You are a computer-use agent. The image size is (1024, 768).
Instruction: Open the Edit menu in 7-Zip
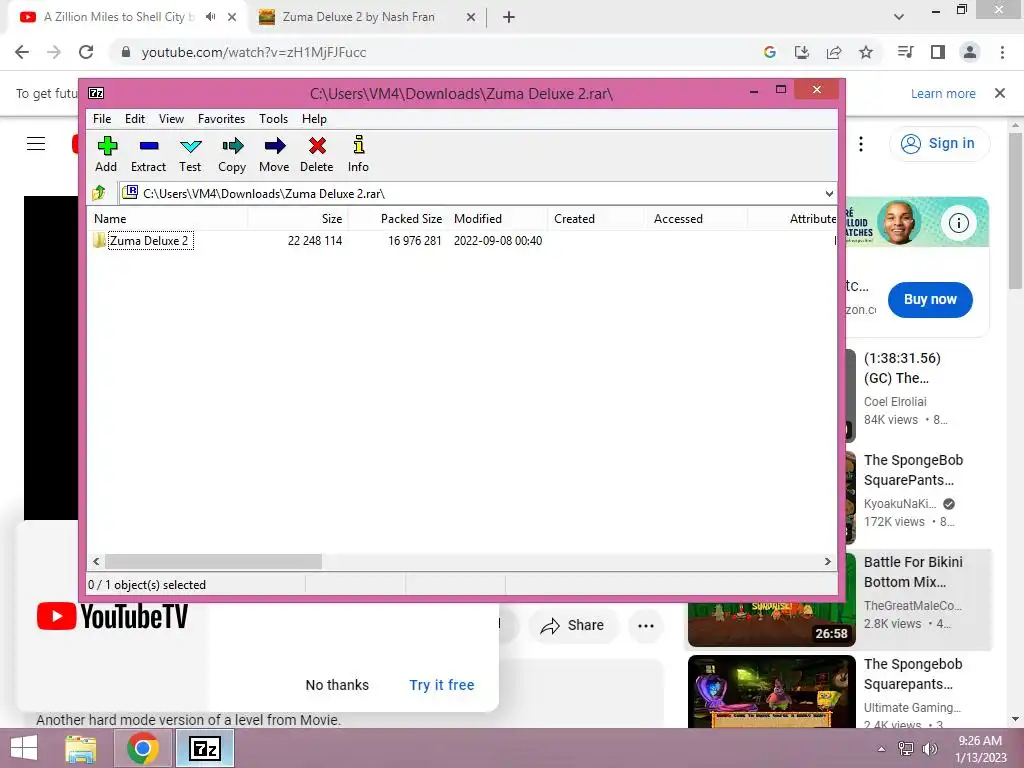(x=135, y=119)
